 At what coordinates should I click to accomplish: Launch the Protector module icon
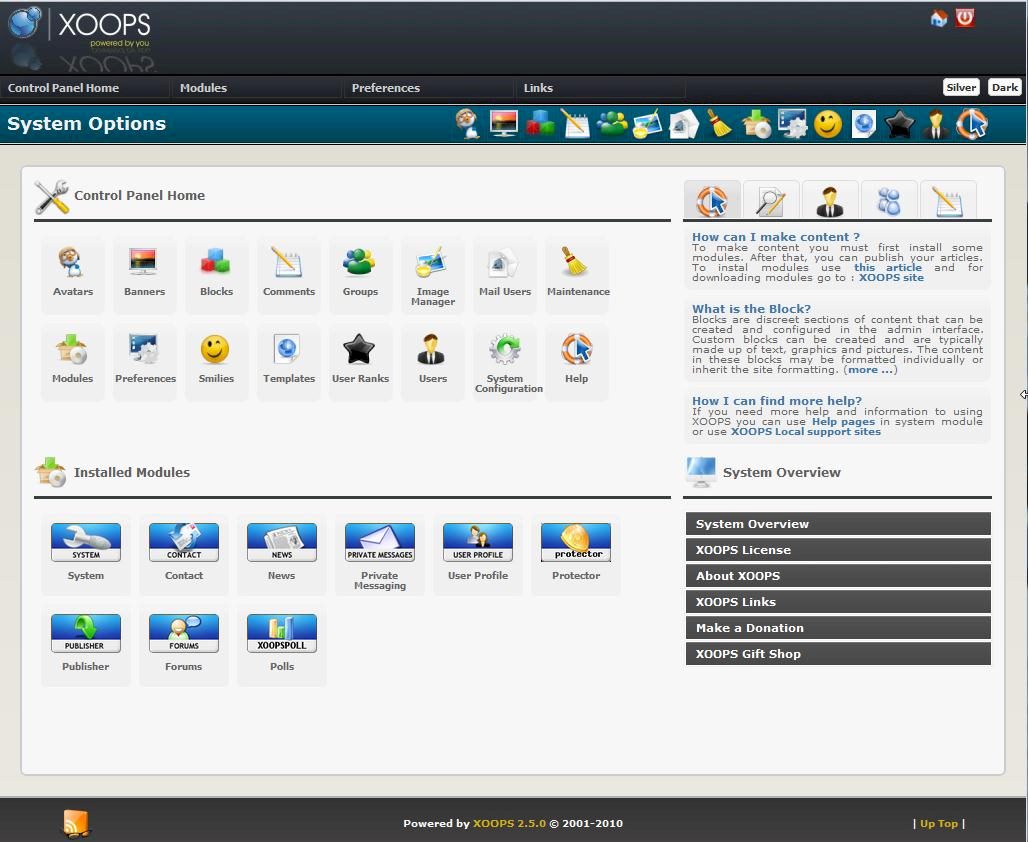tap(576, 551)
